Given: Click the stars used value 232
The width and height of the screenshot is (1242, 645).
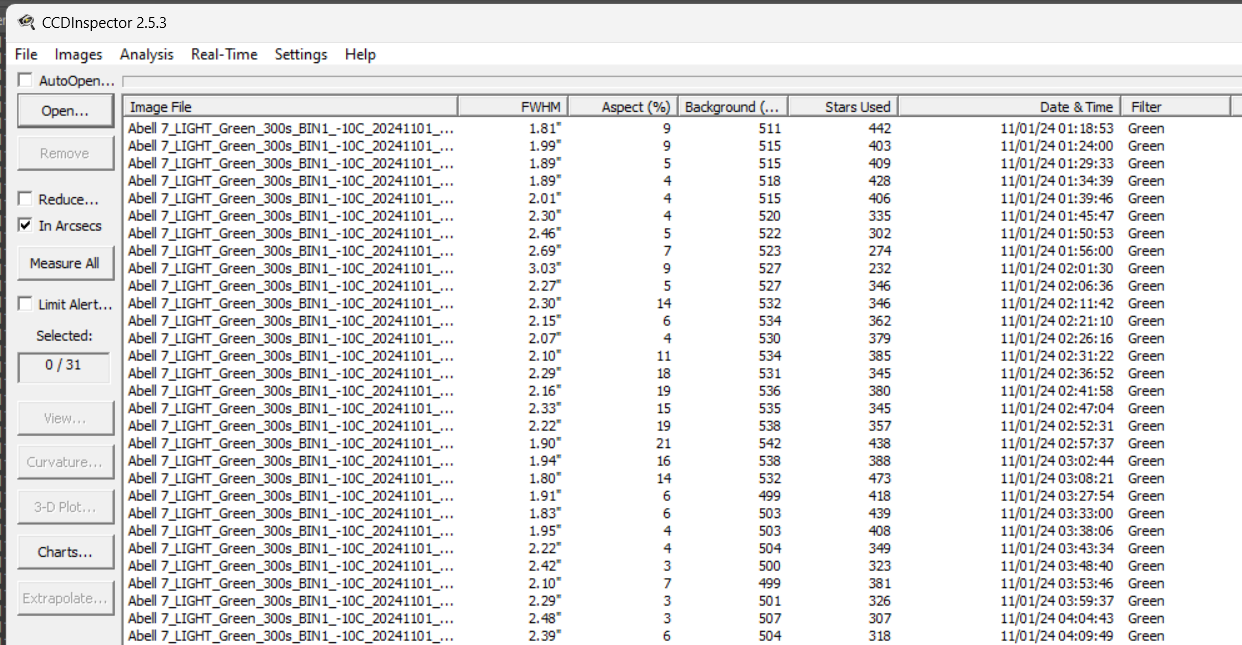Looking at the screenshot, I should point(879,268).
